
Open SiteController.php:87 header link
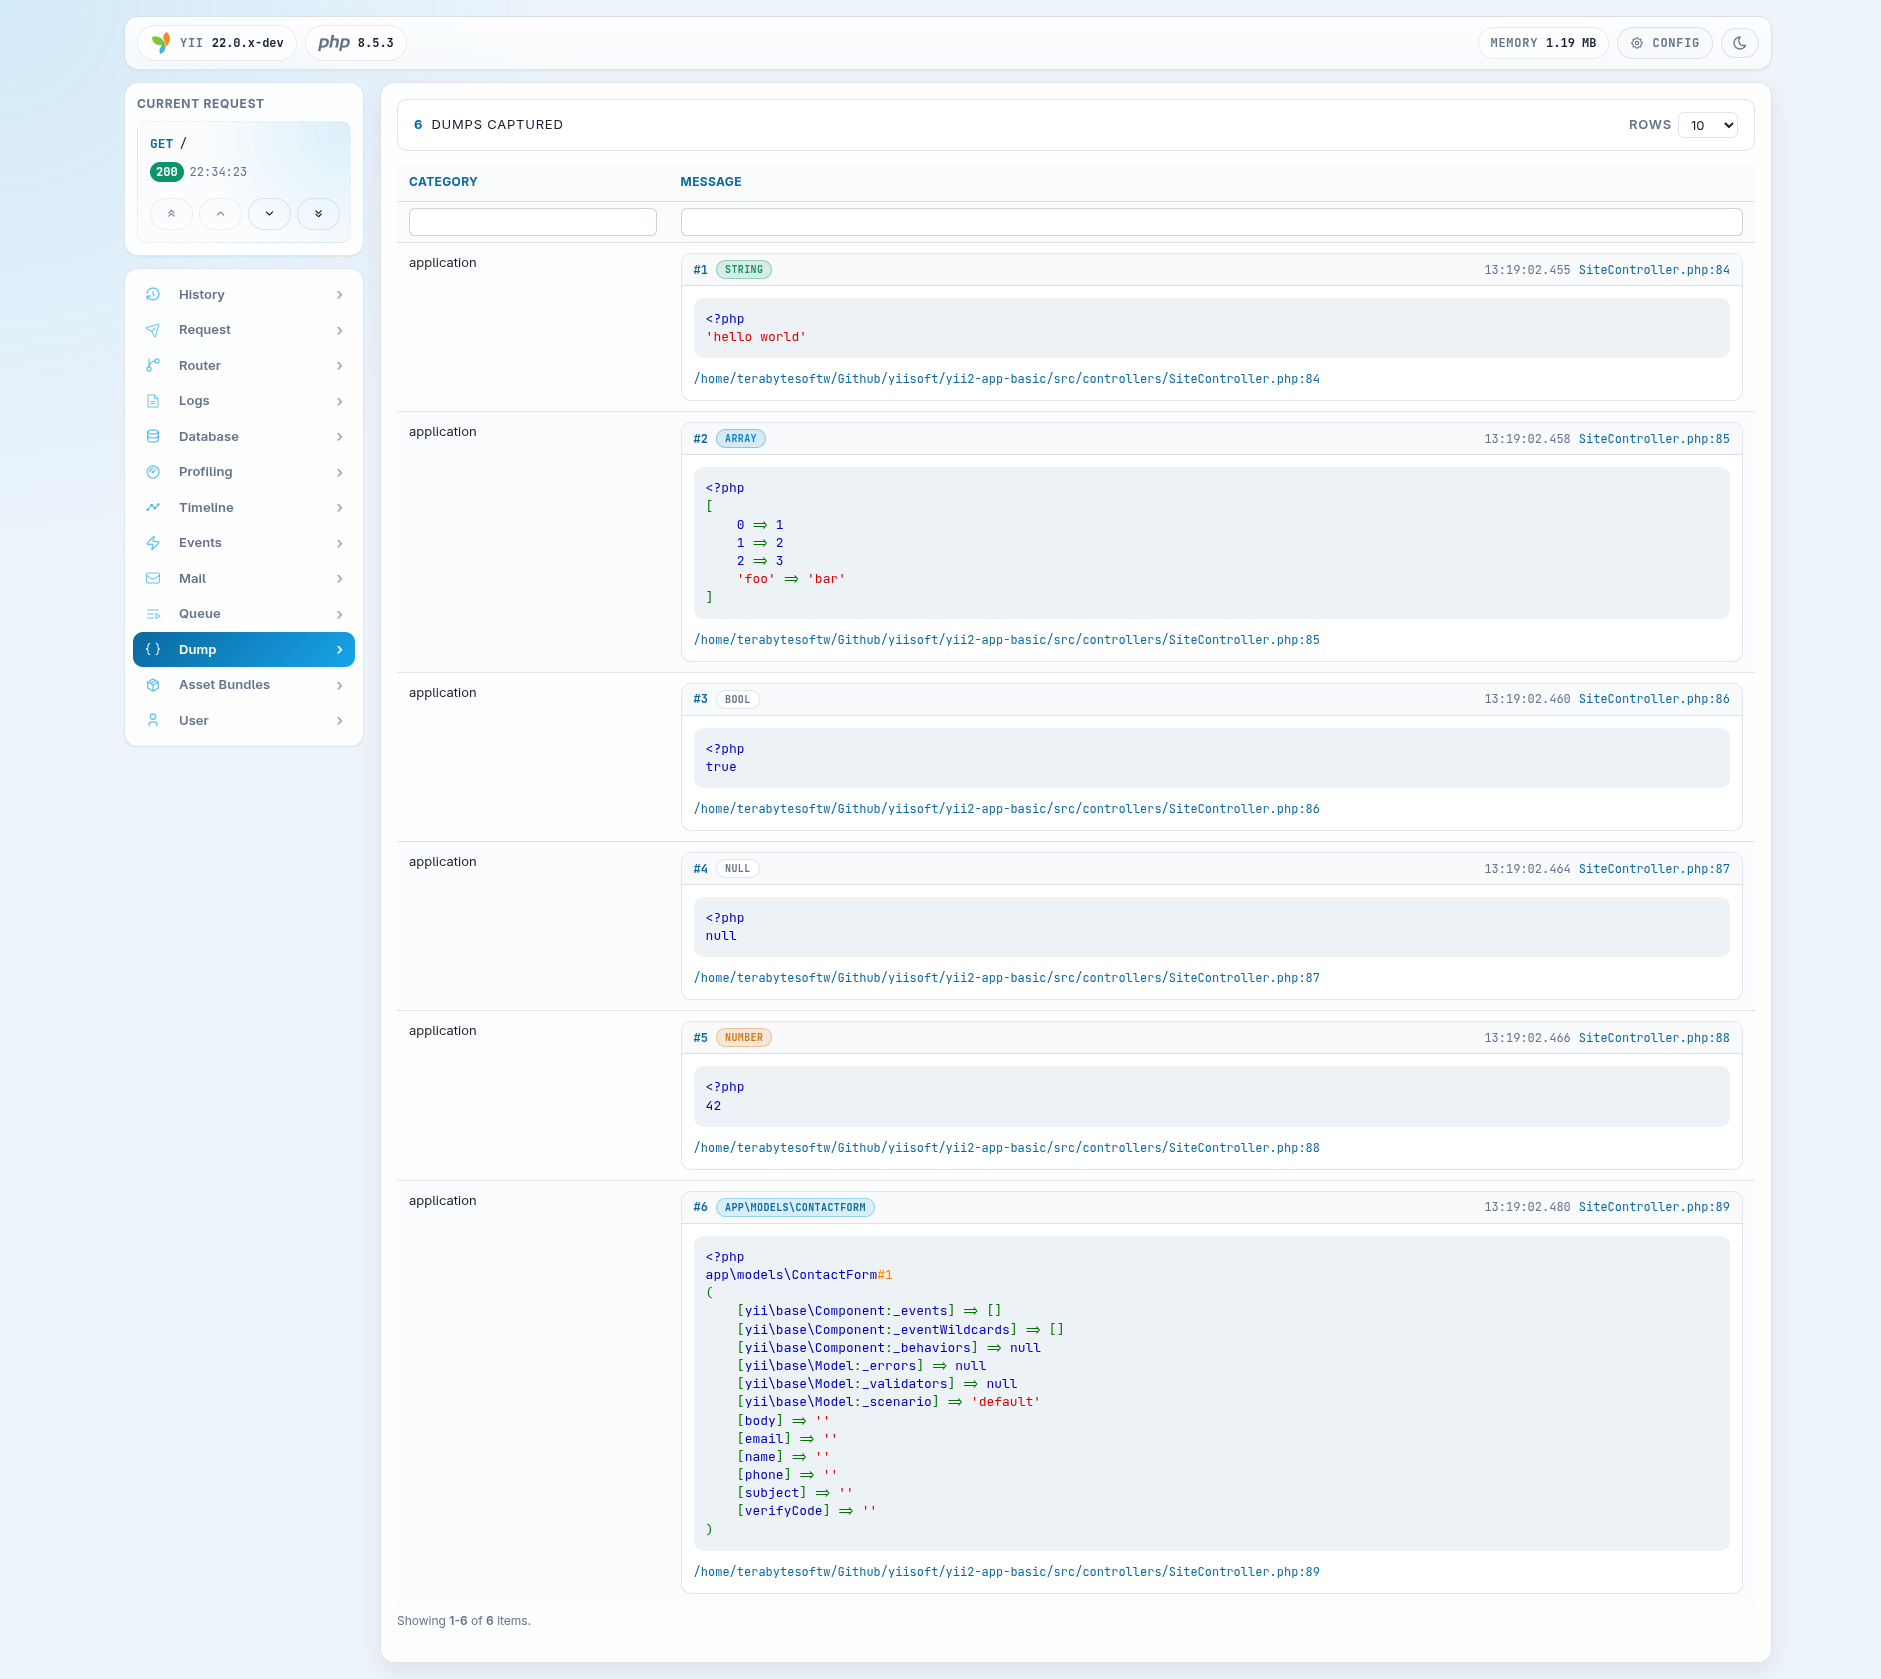click(x=1654, y=869)
